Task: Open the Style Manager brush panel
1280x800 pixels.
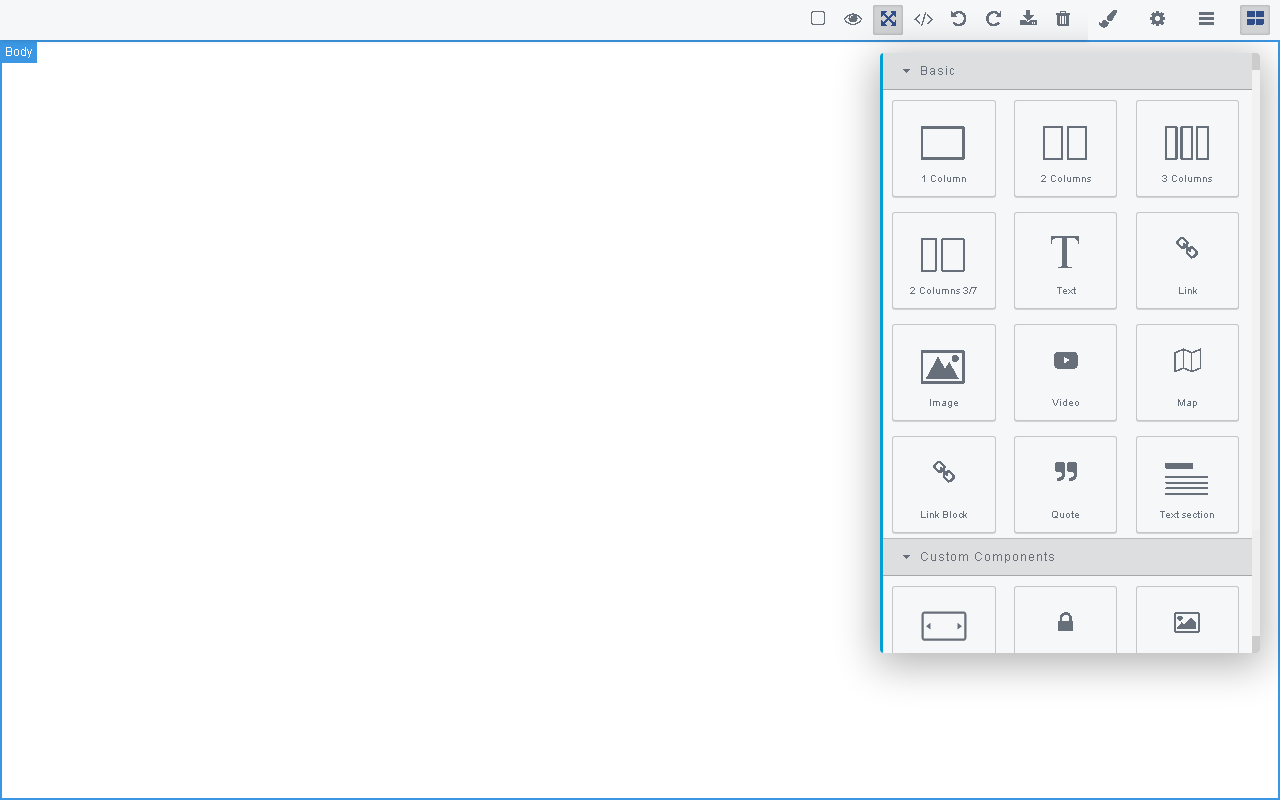Action: (x=1108, y=19)
